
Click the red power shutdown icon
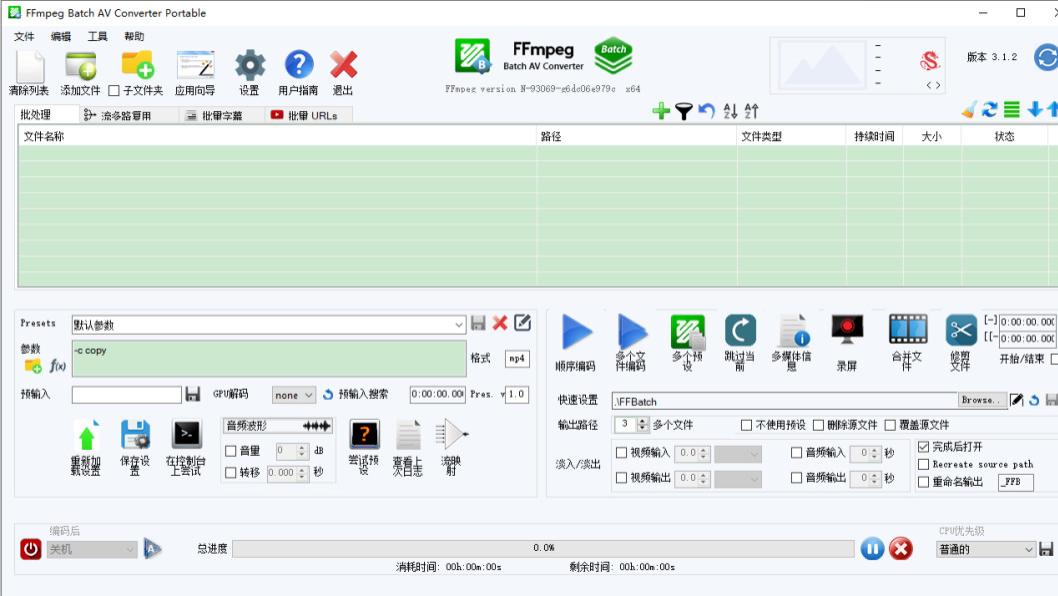coord(30,549)
